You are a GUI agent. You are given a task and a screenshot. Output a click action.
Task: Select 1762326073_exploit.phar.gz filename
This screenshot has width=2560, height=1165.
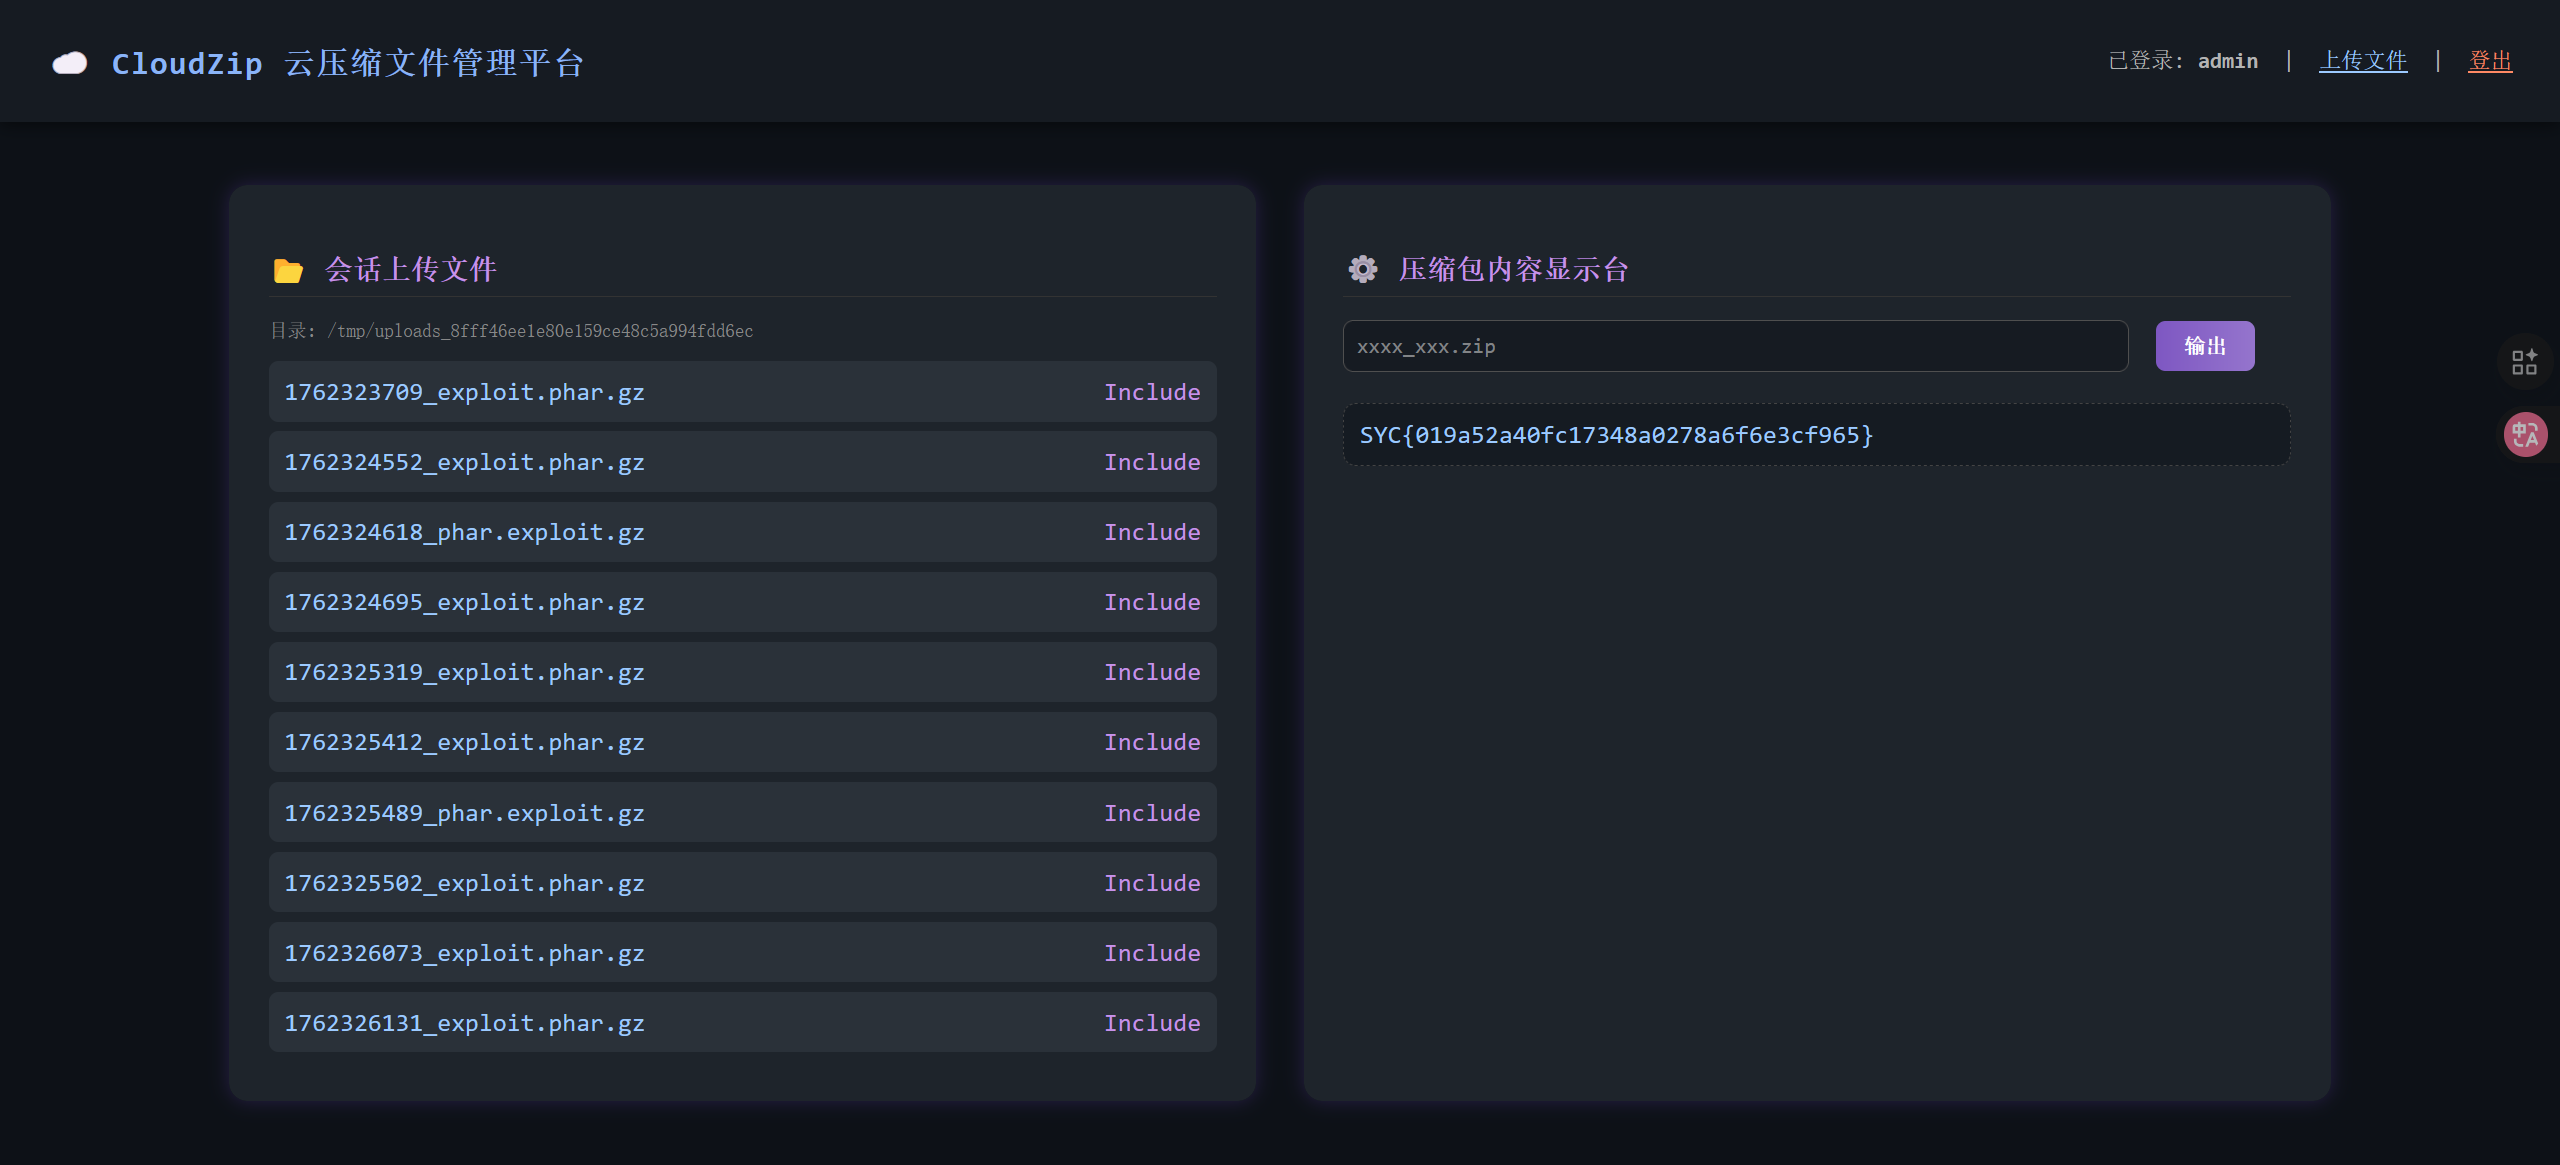point(464,953)
